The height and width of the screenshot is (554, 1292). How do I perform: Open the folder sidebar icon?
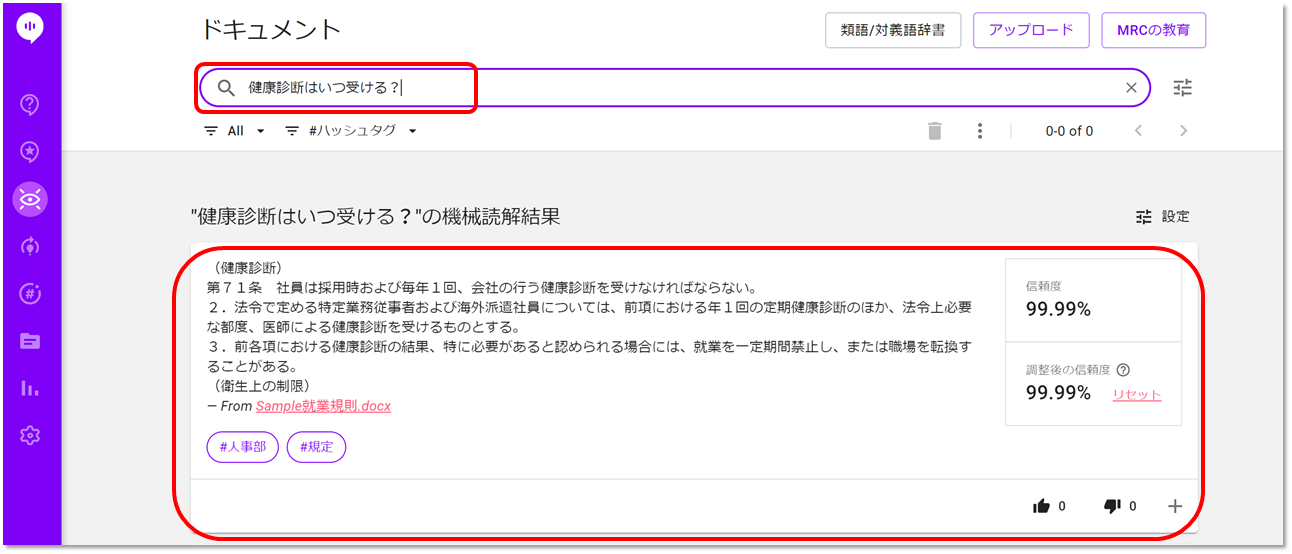pos(30,341)
